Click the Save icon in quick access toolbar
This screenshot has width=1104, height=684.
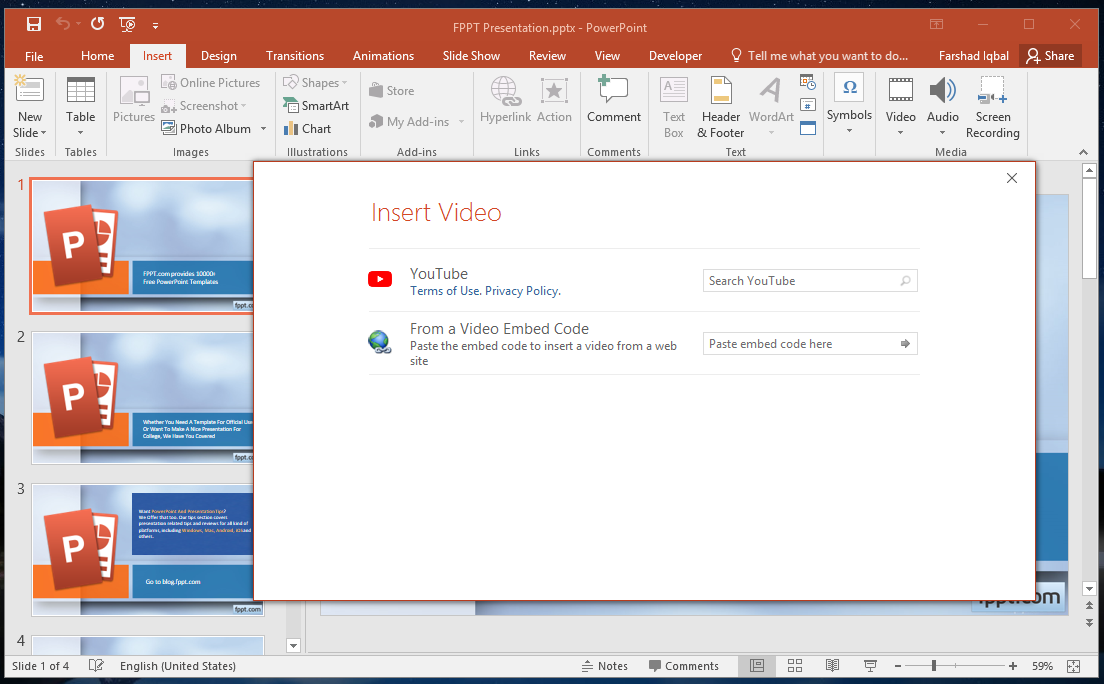(x=34, y=23)
